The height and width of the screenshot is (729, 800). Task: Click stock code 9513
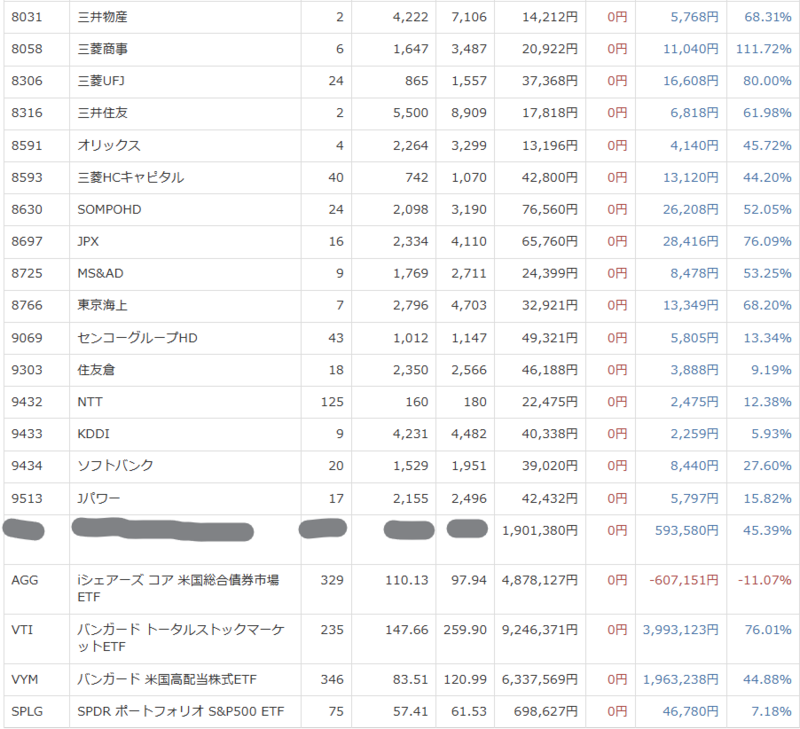click(x=27, y=498)
